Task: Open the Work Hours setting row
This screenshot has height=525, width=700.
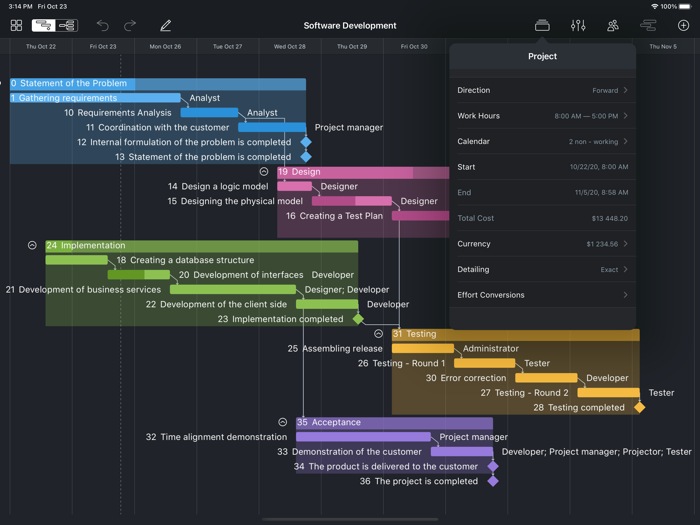Action: pyautogui.click(x=542, y=116)
